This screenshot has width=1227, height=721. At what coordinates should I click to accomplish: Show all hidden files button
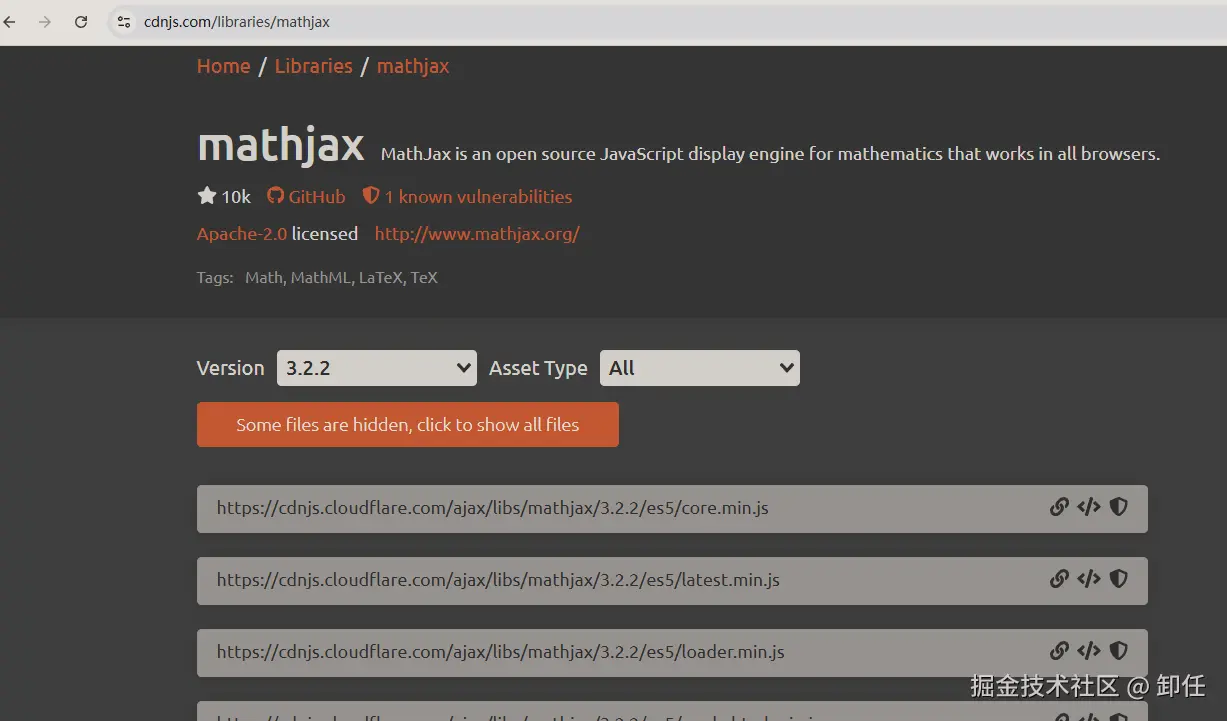click(x=408, y=425)
